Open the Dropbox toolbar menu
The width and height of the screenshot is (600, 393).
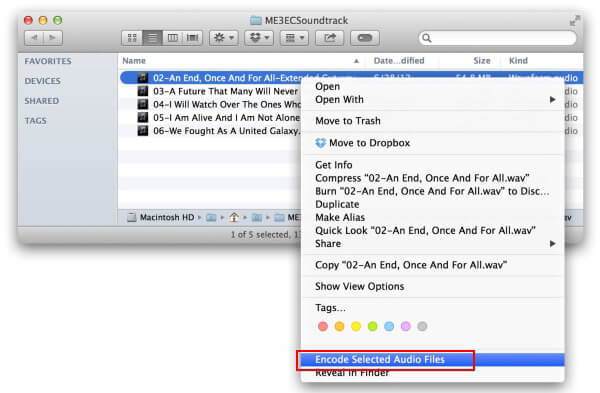[x=259, y=38]
